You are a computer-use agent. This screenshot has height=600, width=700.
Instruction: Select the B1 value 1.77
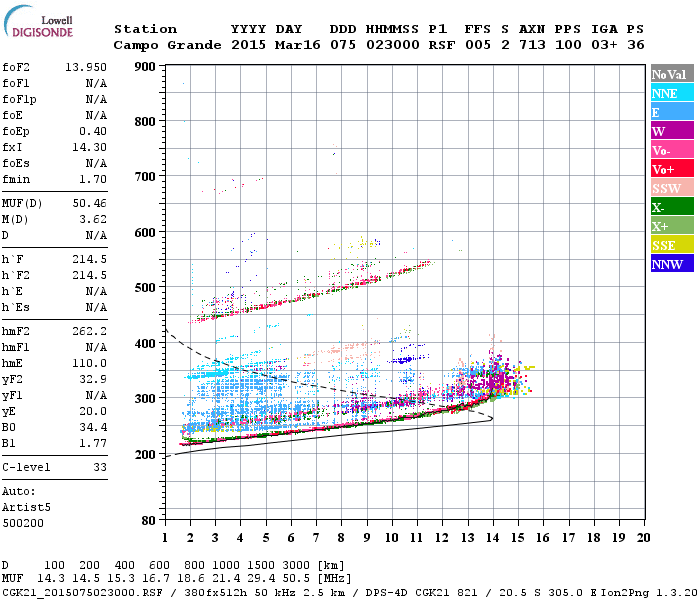[93, 444]
